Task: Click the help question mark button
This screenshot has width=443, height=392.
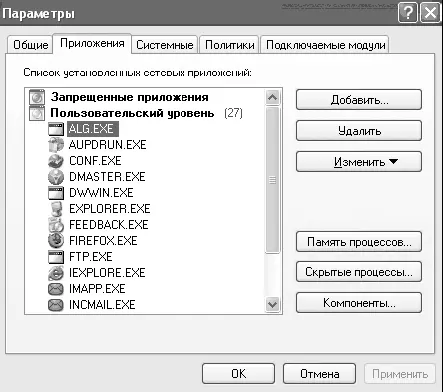Action: click(408, 13)
